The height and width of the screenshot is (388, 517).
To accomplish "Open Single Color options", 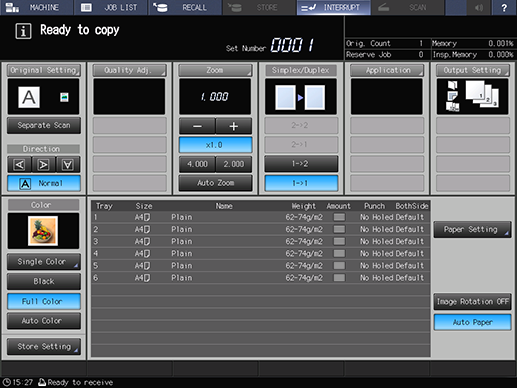I will [x=44, y=262].
